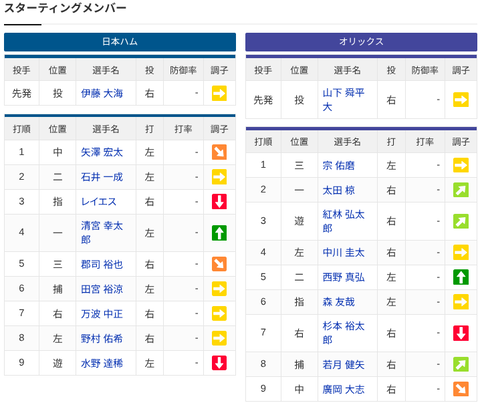Click the オリックス team header bar
The width and height of the screenshot is (480, 405).
[361, 42]
